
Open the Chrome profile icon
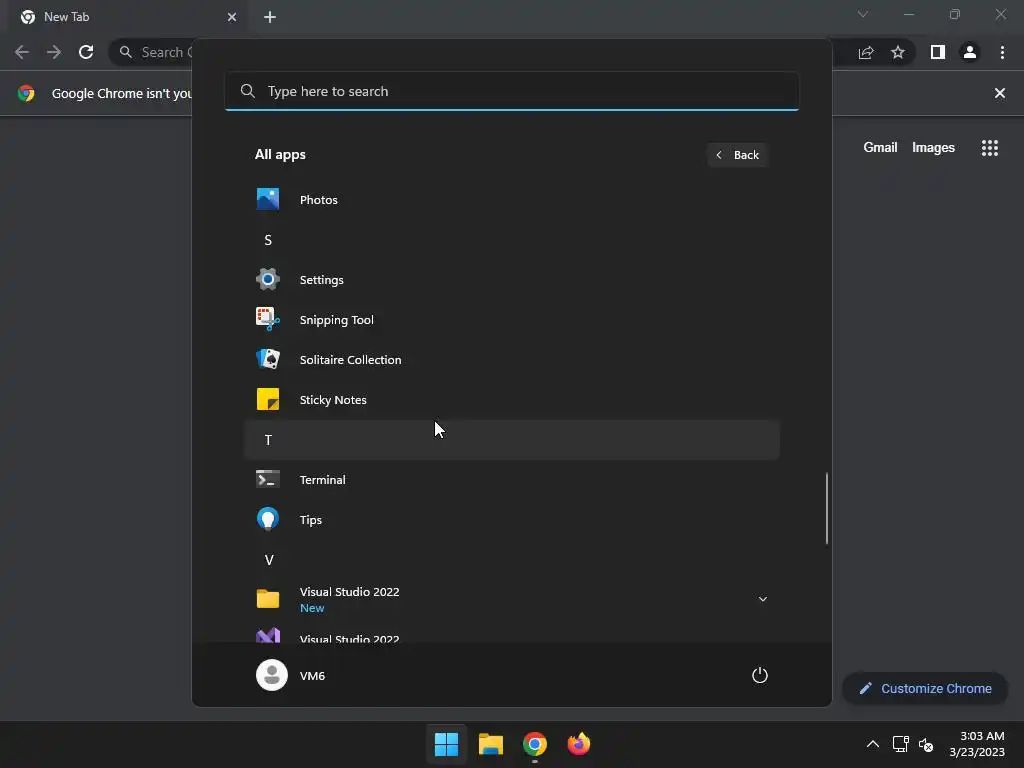(970, 52)
